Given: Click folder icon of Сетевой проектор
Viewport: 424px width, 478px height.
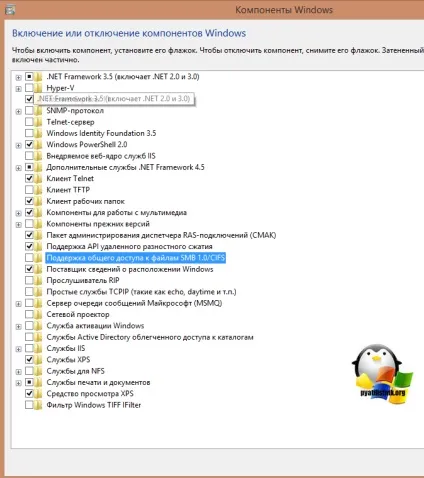Looking at the screenshot, I should tap(38, 315).
